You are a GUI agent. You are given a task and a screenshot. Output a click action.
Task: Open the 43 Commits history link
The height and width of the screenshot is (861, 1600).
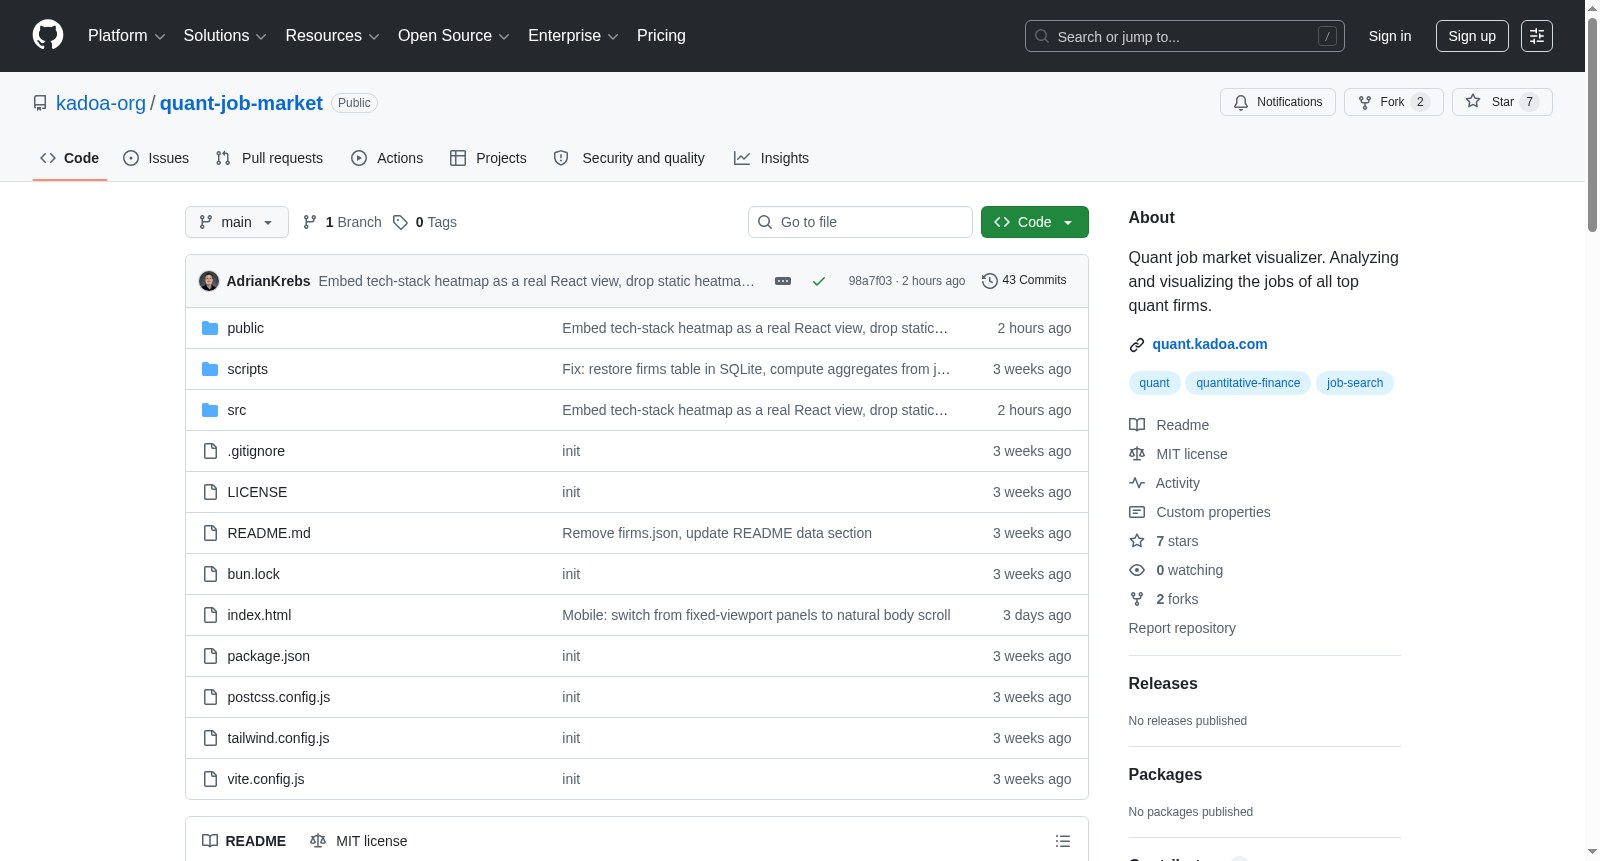(x=1024, y=280)
